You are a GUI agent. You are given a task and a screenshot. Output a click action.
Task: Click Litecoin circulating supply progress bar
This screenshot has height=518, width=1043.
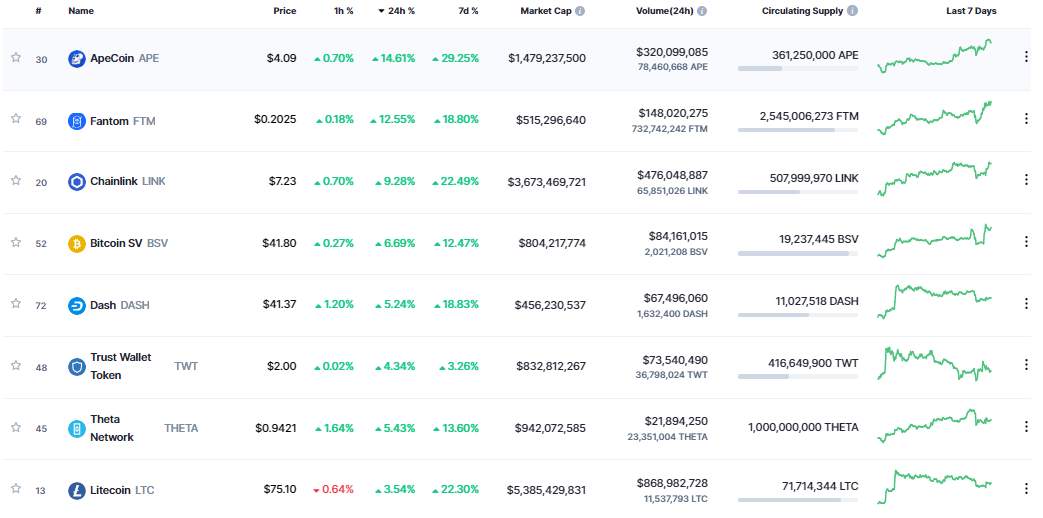[798, 500]
